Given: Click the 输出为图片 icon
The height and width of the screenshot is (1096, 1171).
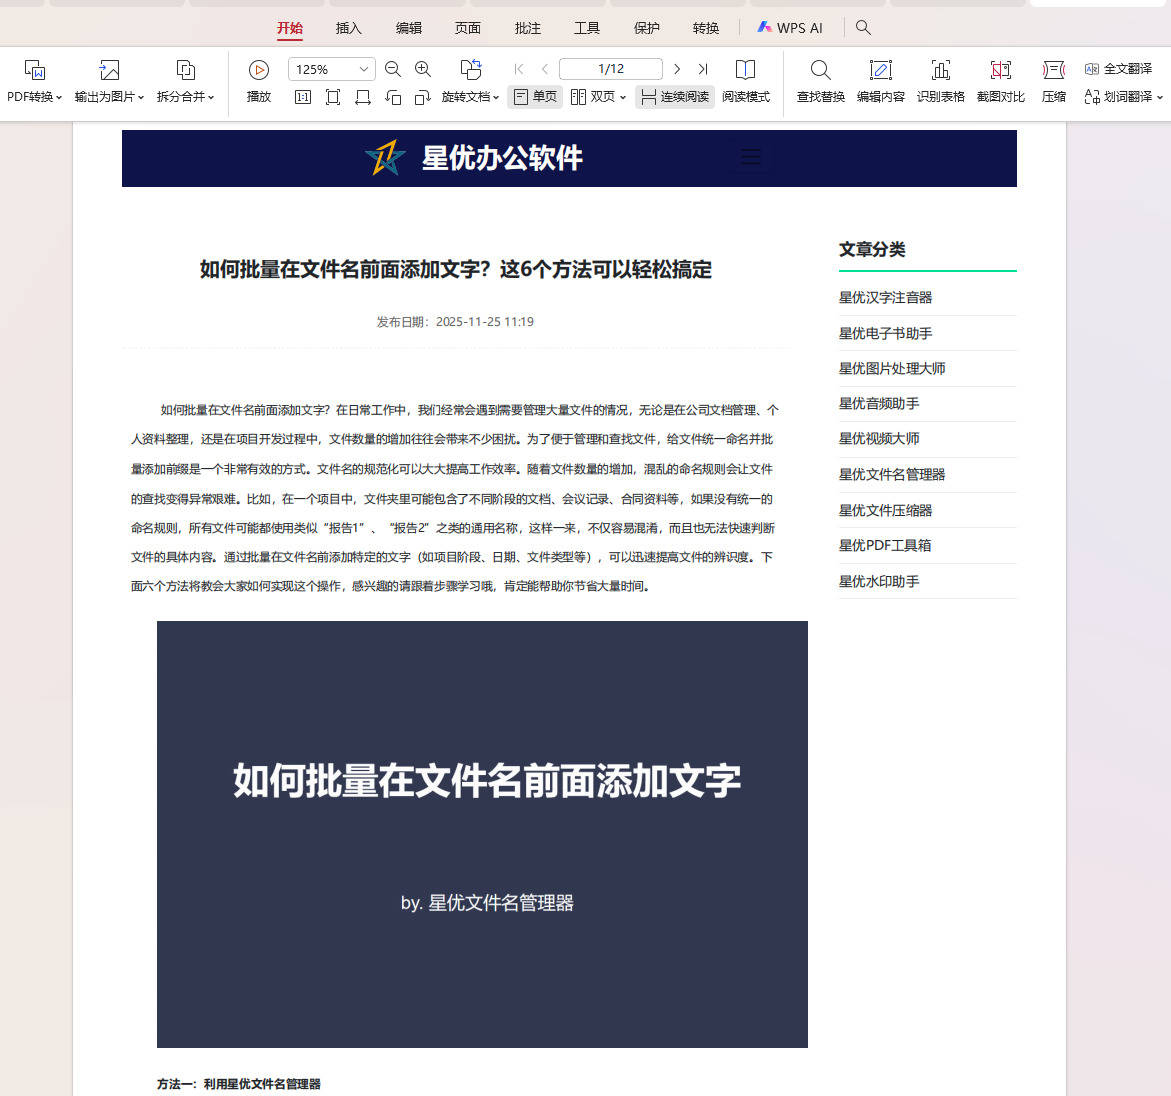Looking at the screenshot, I should [x=109, y=70].
